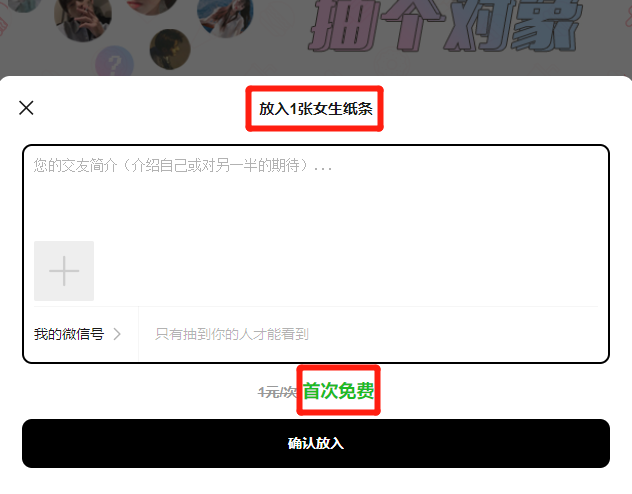Viewport: 632px width, 494px height.
Task: Select the partial avatar with red lips
Action: pos(151,6)
